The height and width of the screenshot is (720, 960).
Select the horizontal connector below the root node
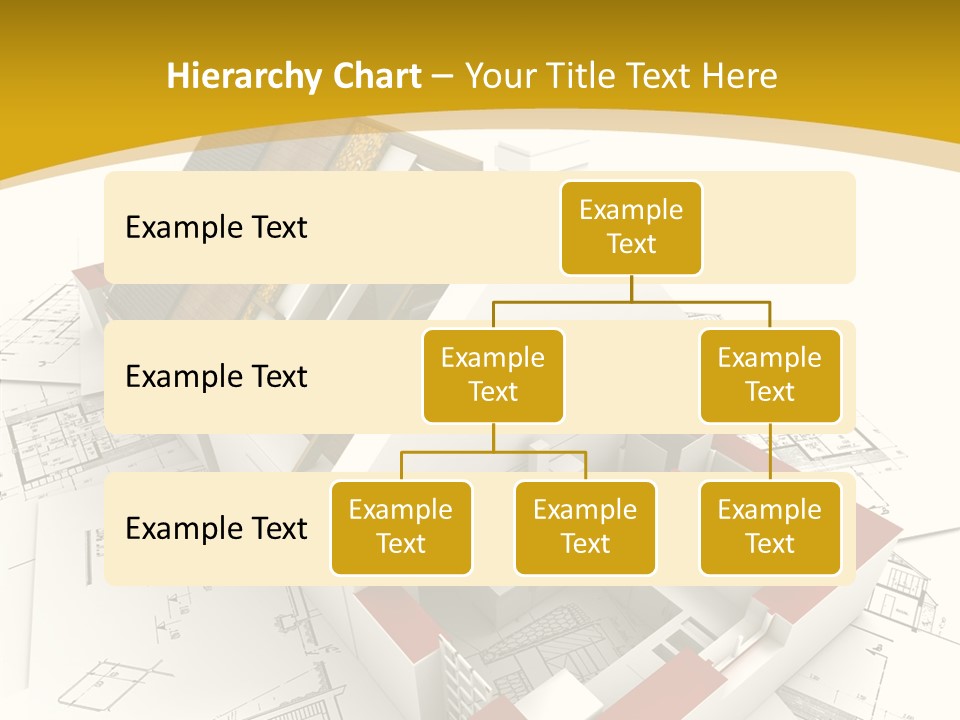700,300
